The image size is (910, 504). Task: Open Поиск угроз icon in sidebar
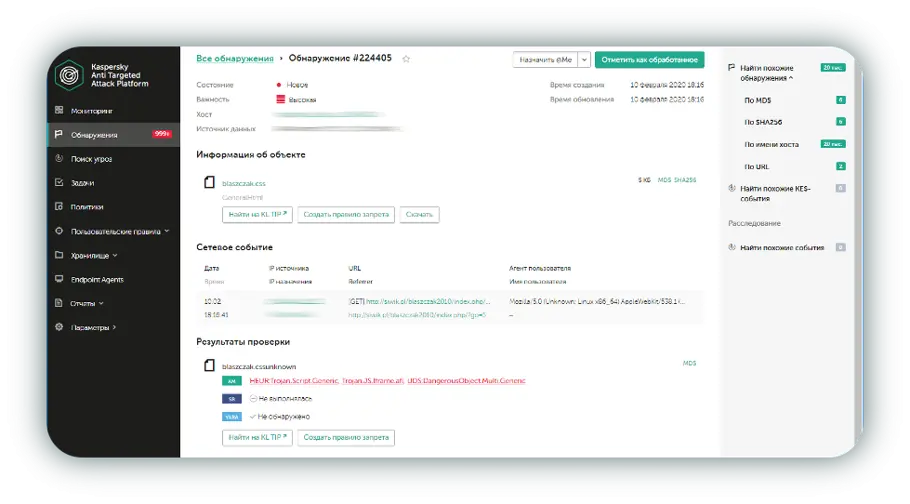[x=59, y=159]
